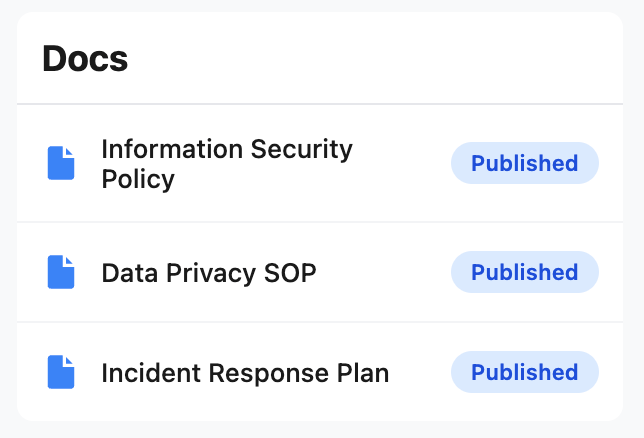The image size is (644, 438).
Task: Click the word "Policy" in first document title
Action: click(x=138, y=180)
